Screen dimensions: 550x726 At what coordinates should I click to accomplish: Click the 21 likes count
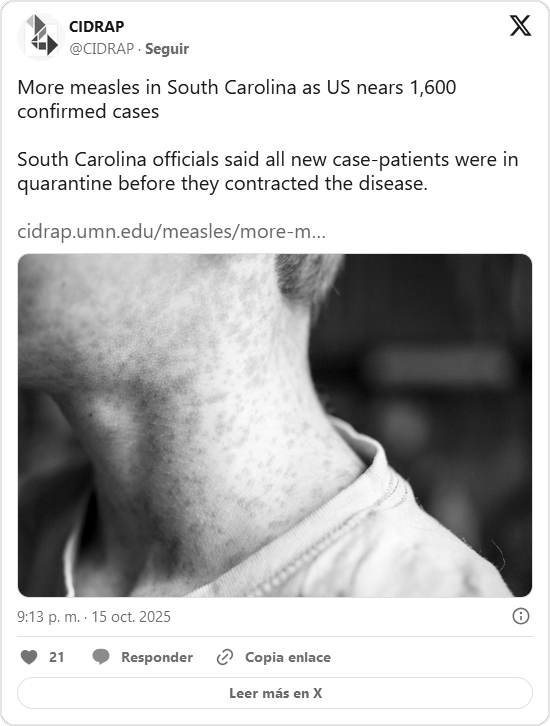click(56, 657)
